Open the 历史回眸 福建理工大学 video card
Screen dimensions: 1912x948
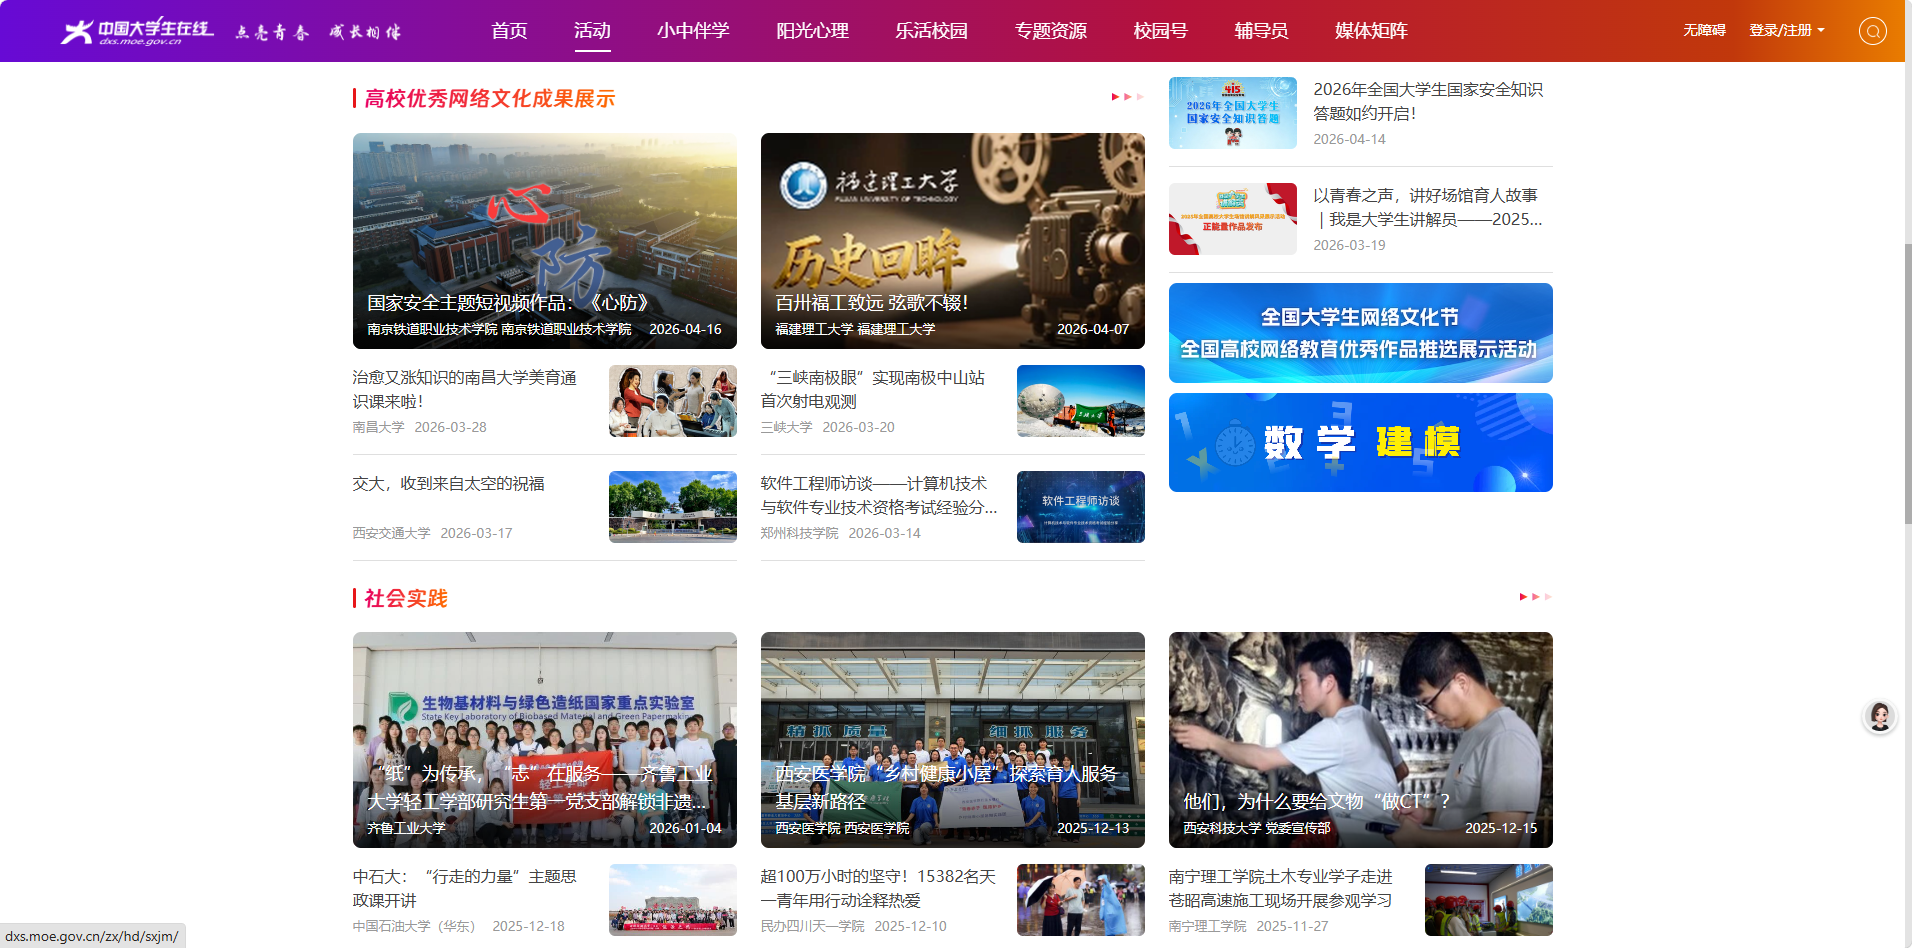(x=952, y=241)
